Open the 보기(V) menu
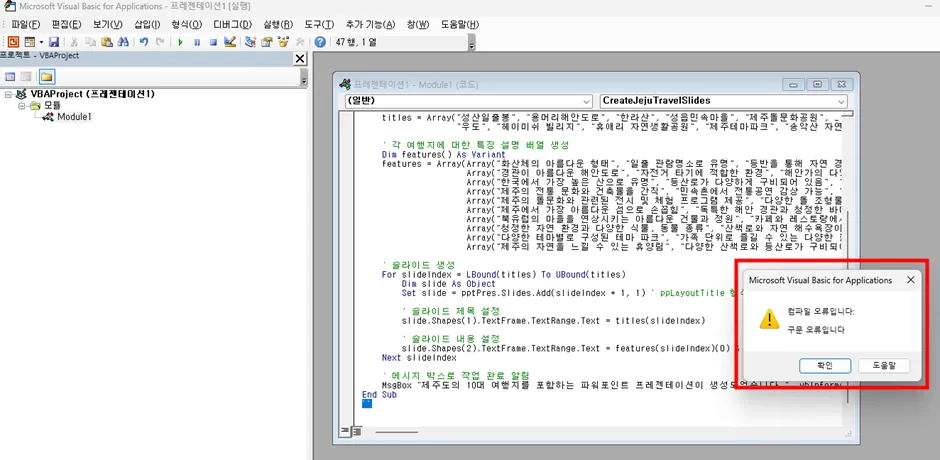940x460 pixels. [x=108, y=25]
